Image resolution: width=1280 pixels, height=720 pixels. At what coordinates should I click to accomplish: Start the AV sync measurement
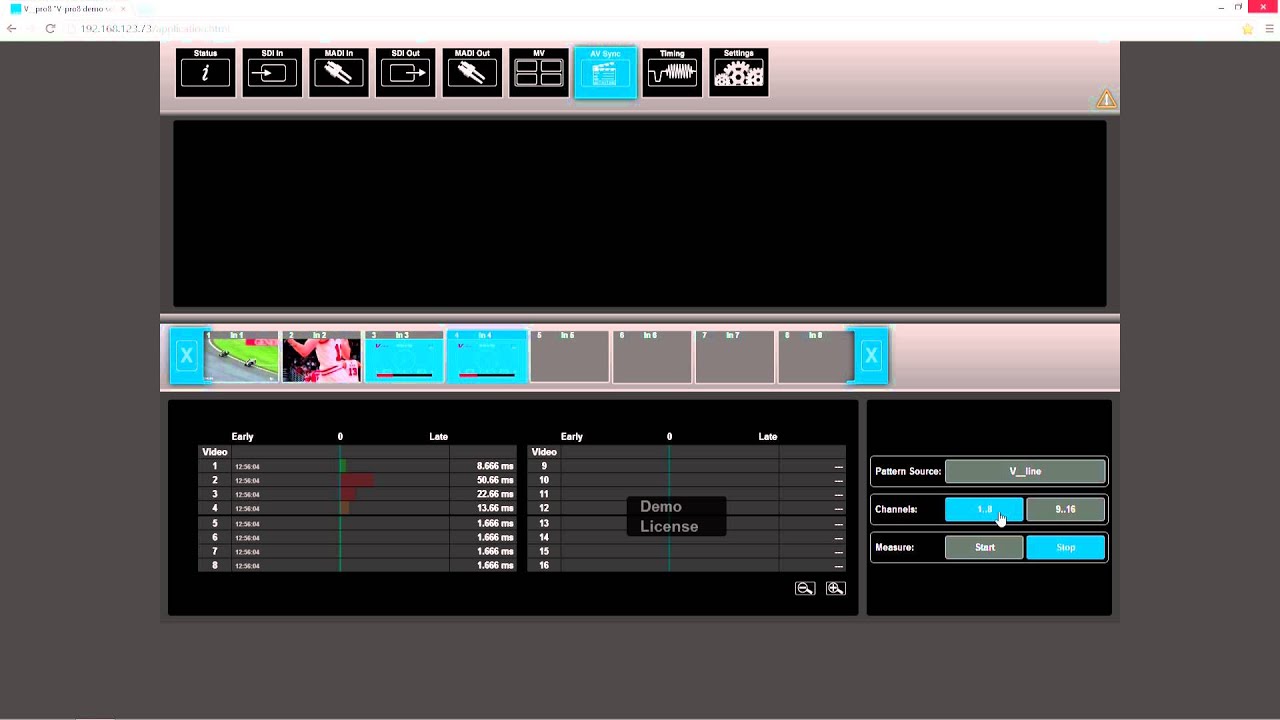[x=984, y=547]
